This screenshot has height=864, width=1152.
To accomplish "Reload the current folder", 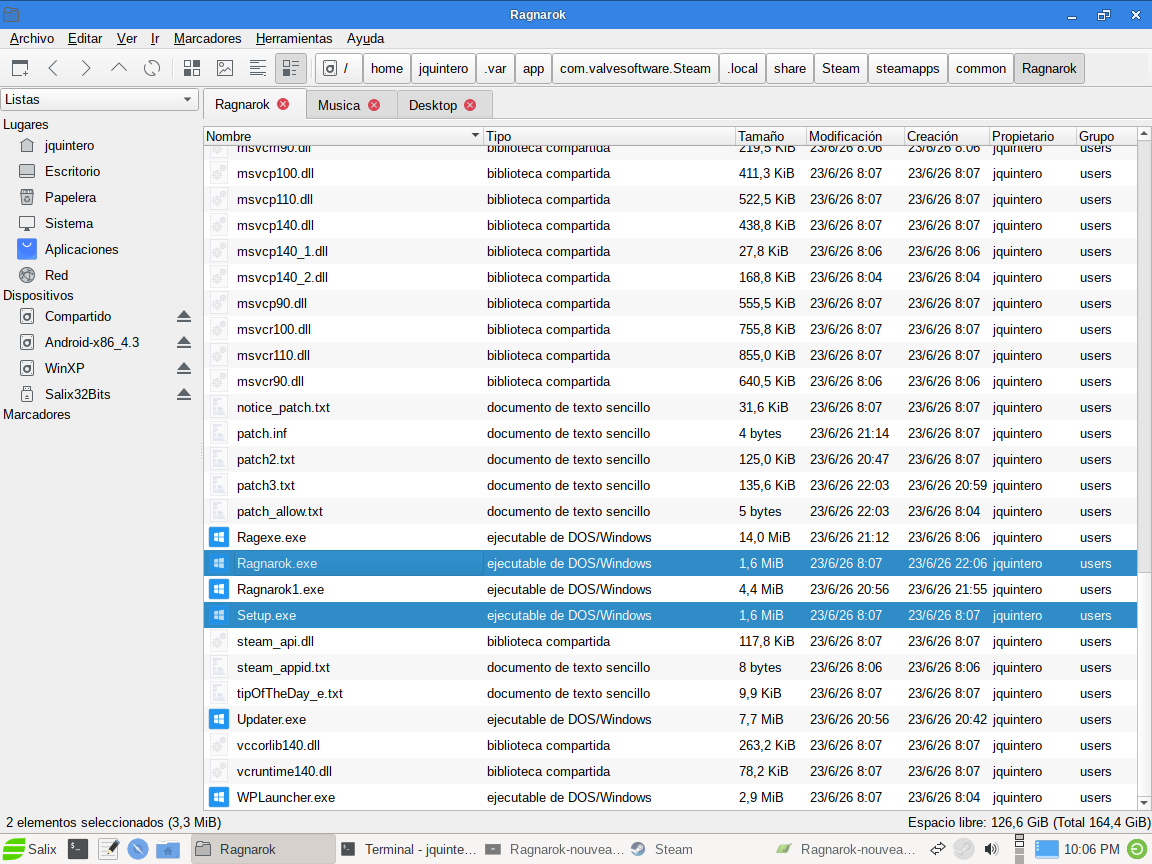I will click(151, 68).
